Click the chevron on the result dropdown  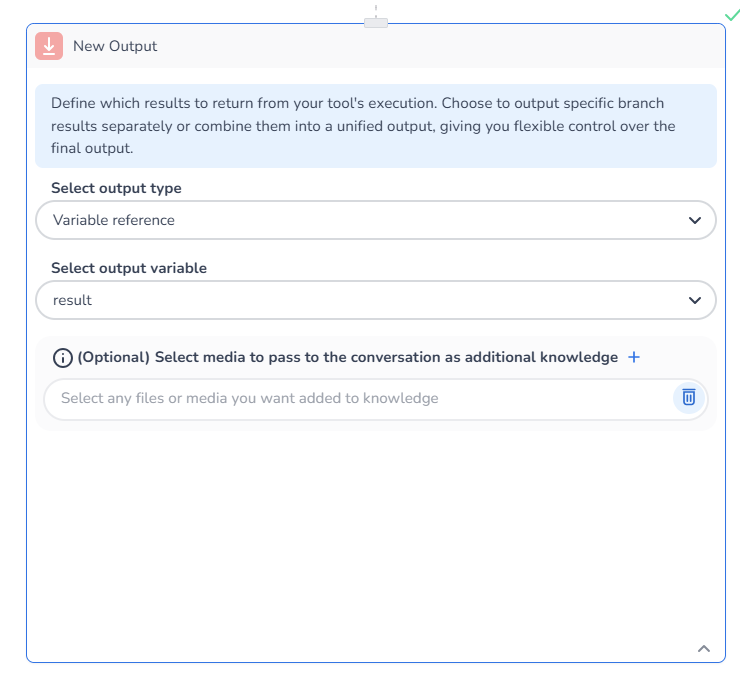695,300
